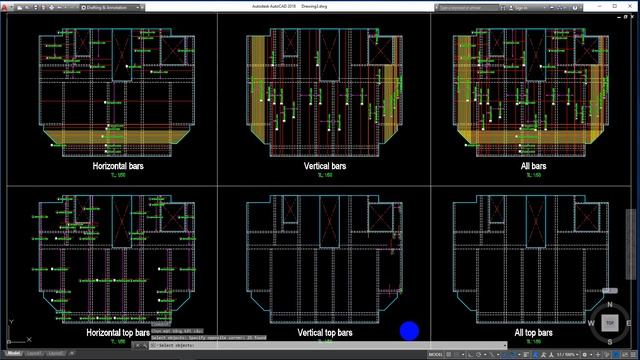The width and height of the screenshot is (640, 360).
Task: Open the 1:1 / 100% annotation scale dropdown
Action: 568,355
